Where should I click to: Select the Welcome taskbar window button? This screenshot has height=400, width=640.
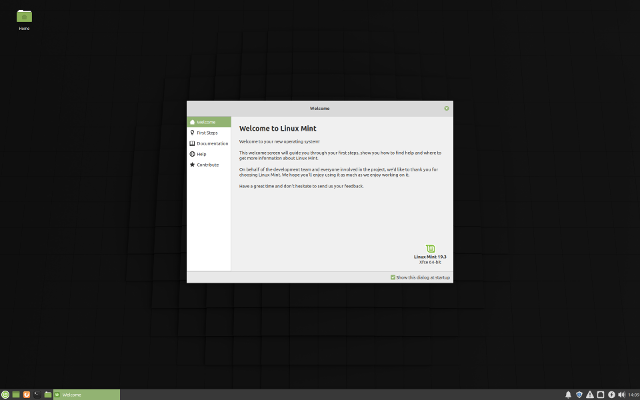[x=87, y=395]
